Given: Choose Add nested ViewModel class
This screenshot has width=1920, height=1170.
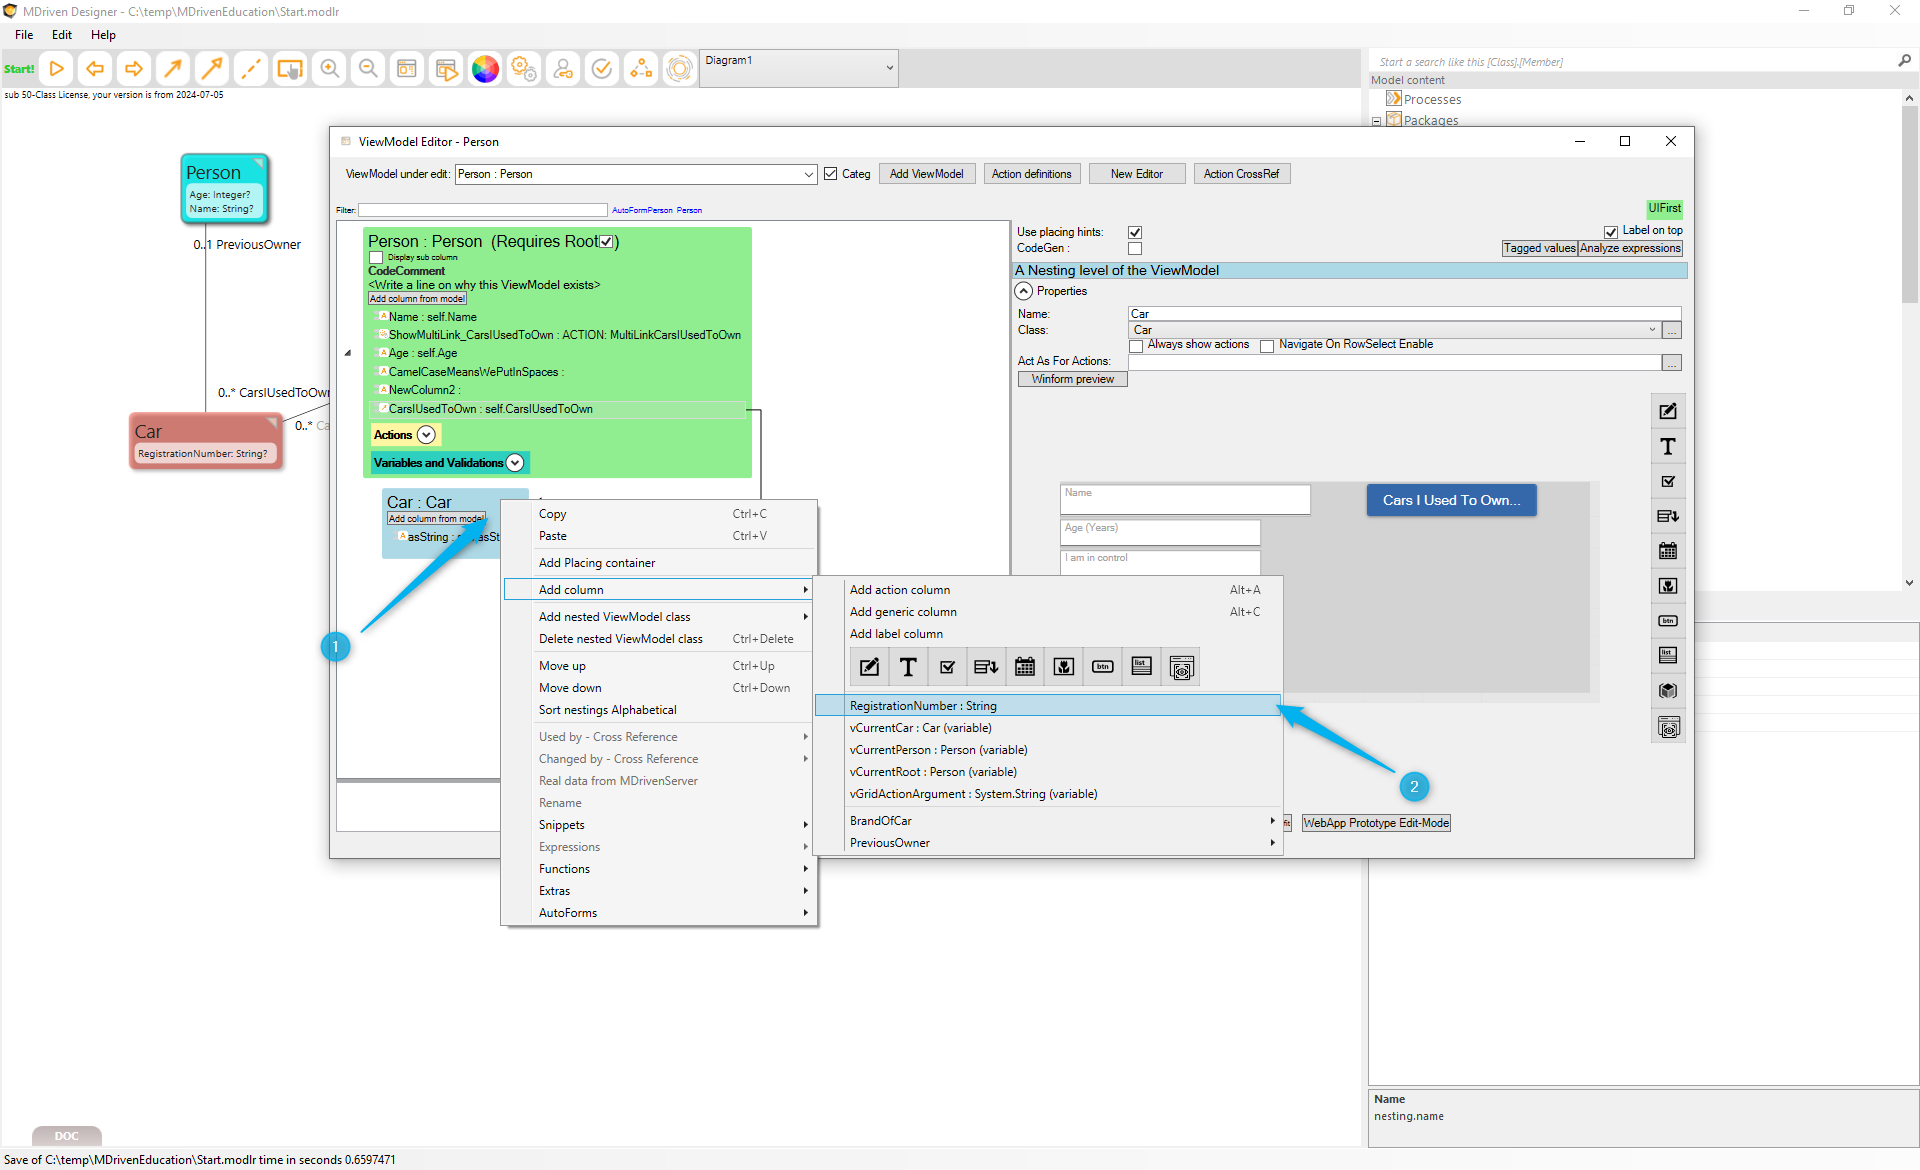Looking at the screenshot, I should 615,617.
